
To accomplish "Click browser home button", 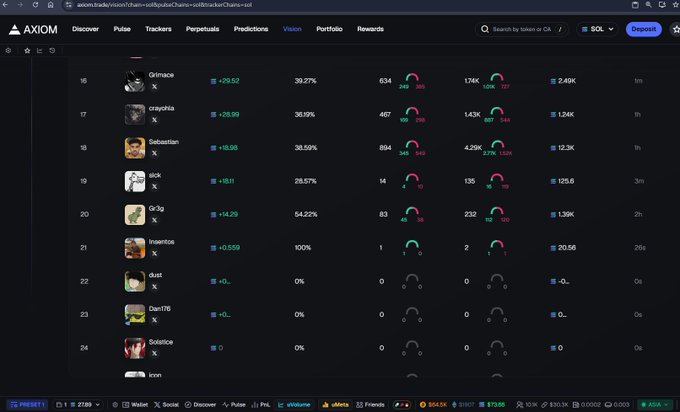I will (x=50, y=5).
